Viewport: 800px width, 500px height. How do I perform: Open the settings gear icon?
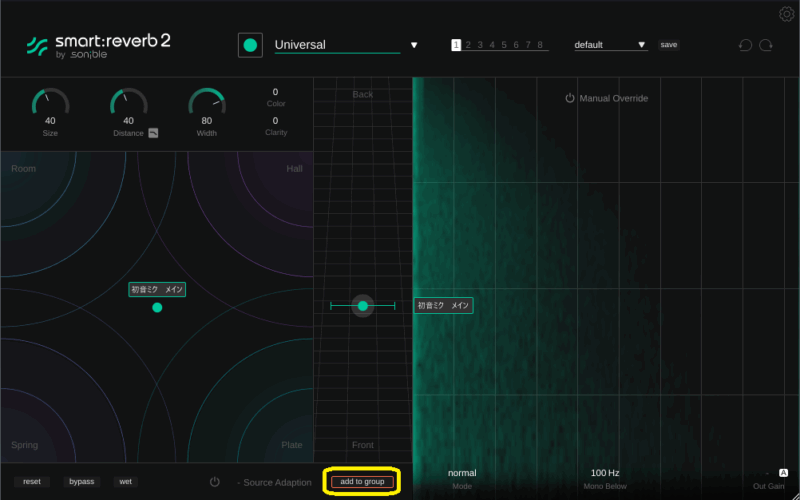coord(786,14)
